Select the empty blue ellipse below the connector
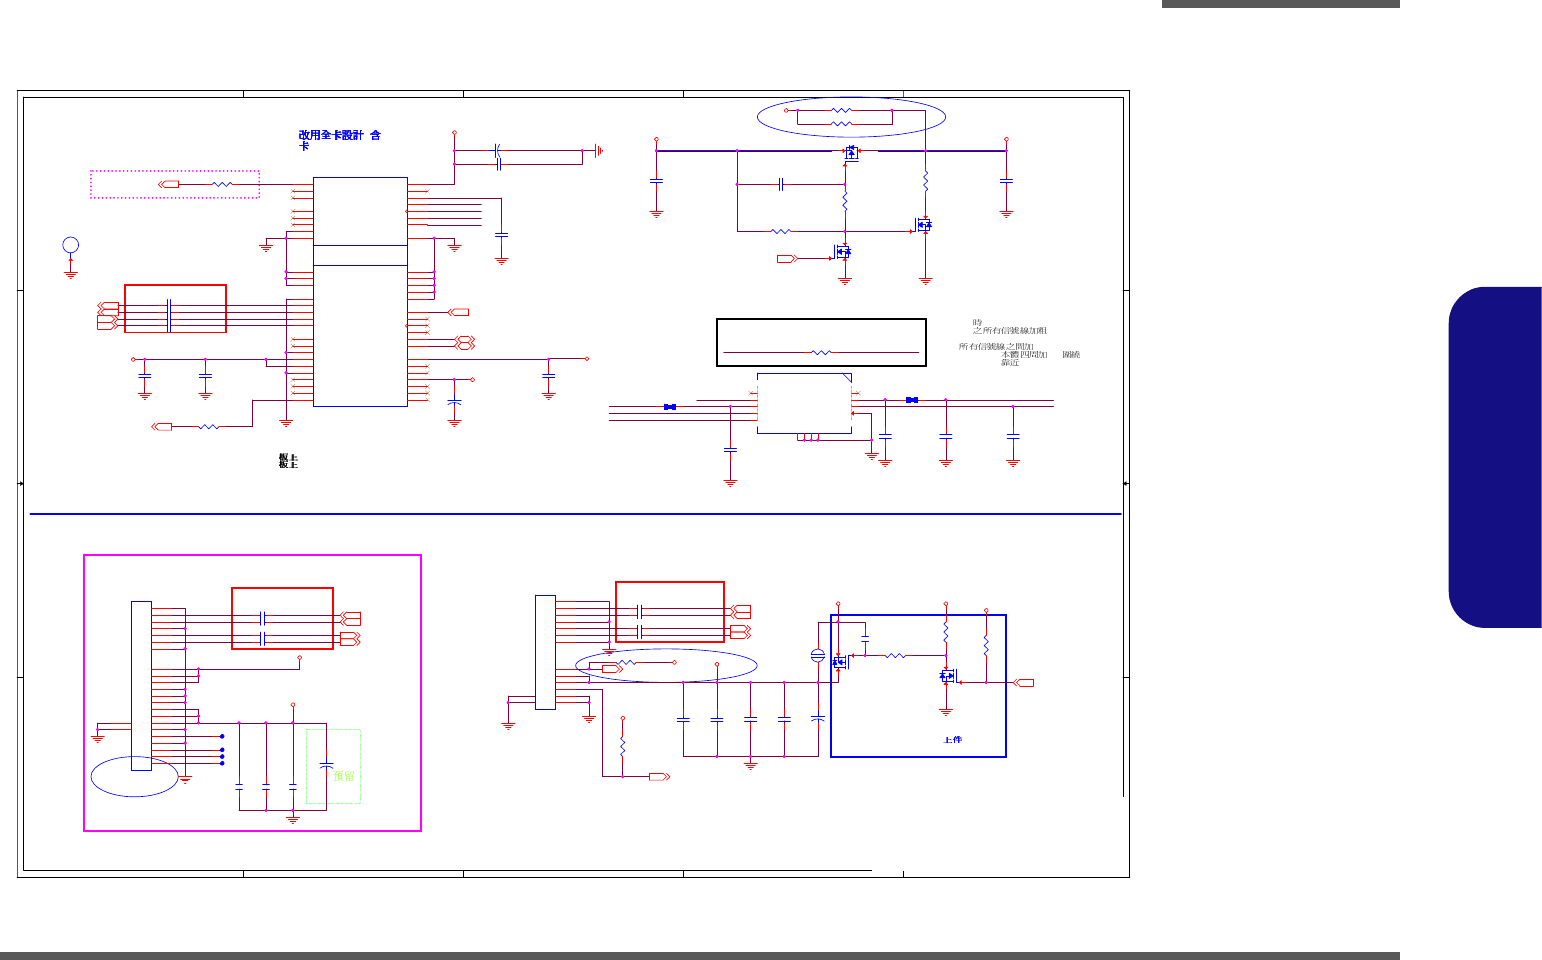 [135, 776]
